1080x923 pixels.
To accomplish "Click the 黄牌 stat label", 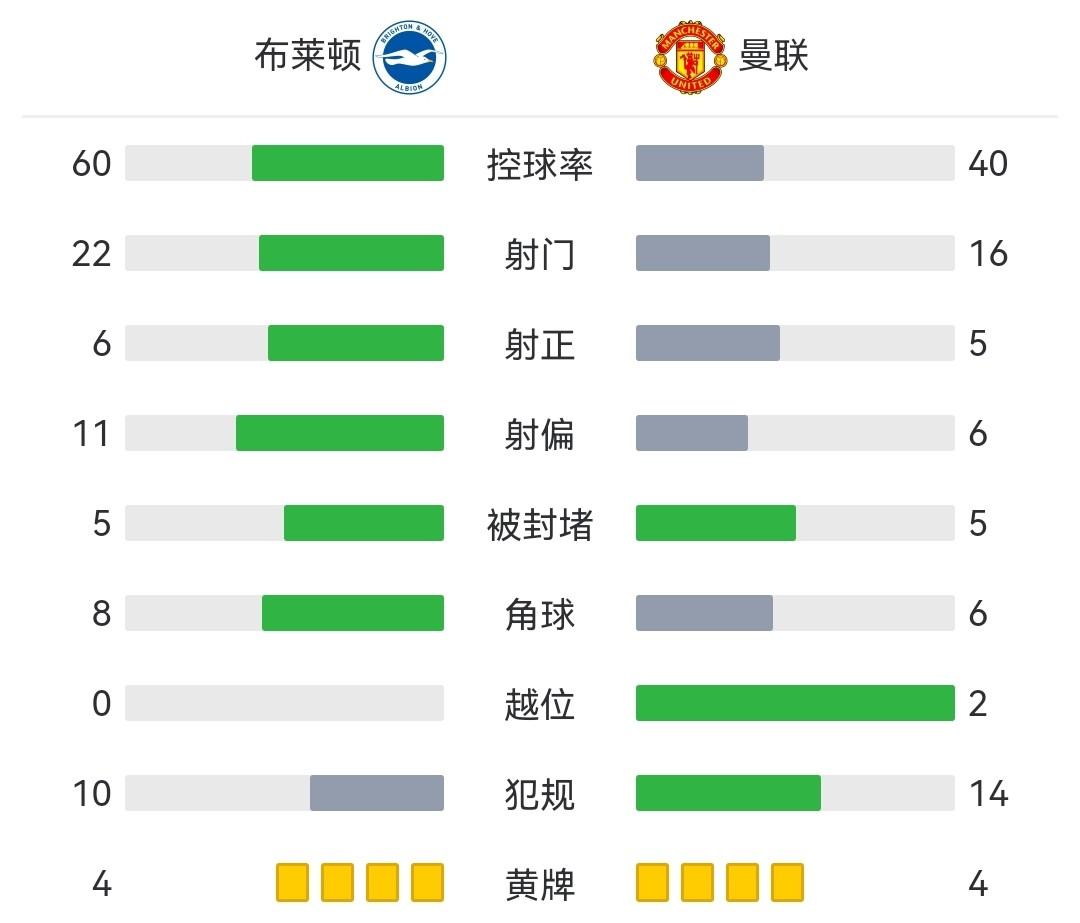I will (x=540, y=884).
